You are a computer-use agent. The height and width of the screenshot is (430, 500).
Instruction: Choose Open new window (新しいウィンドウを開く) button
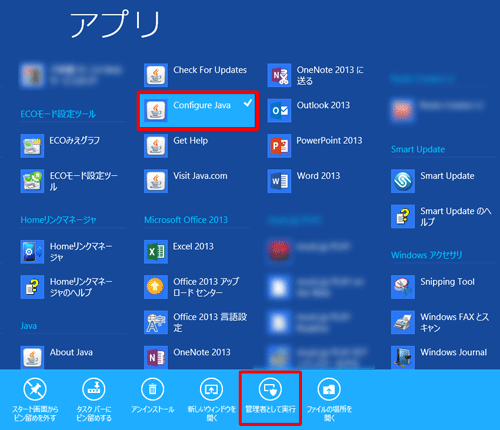pos(212,399)
